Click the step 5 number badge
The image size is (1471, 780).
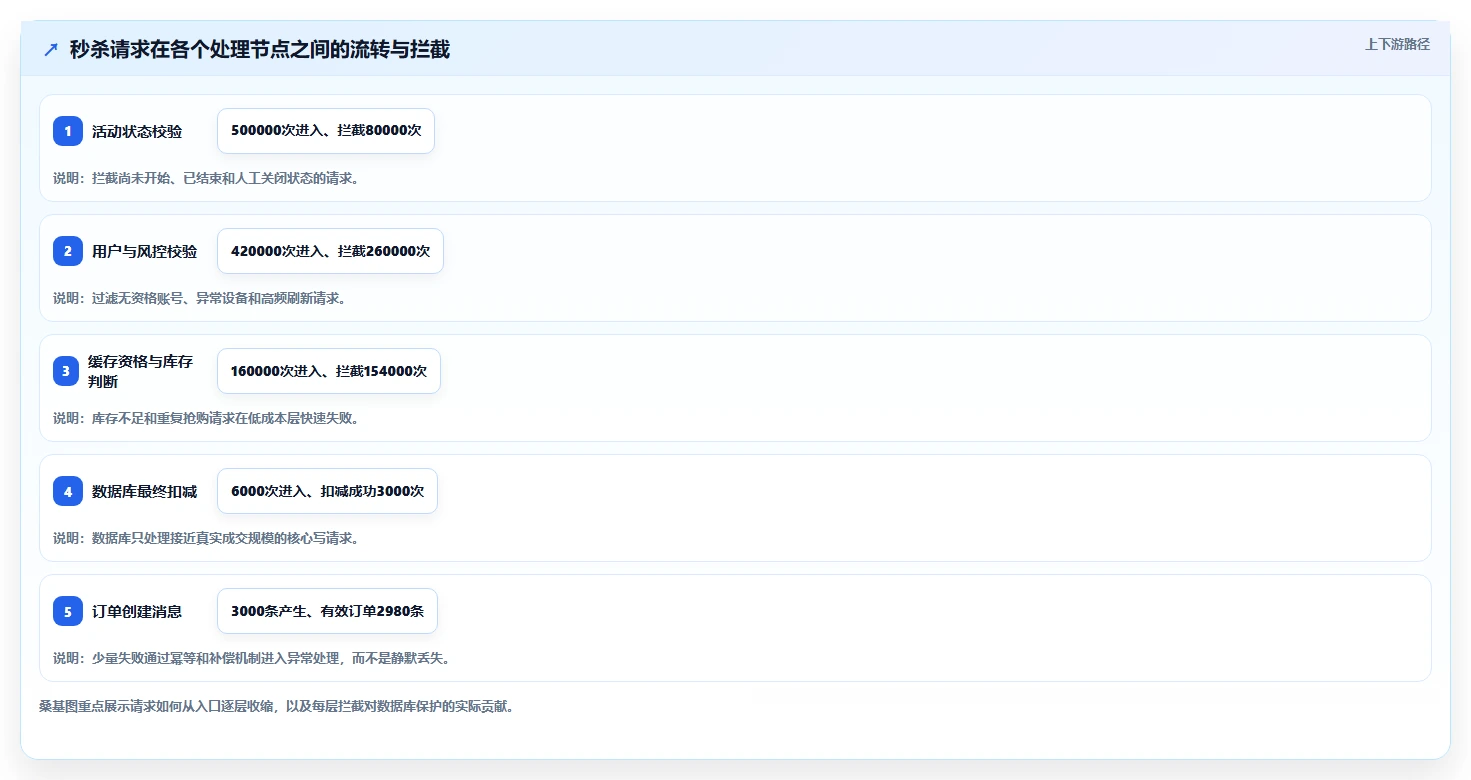point(68,611)
